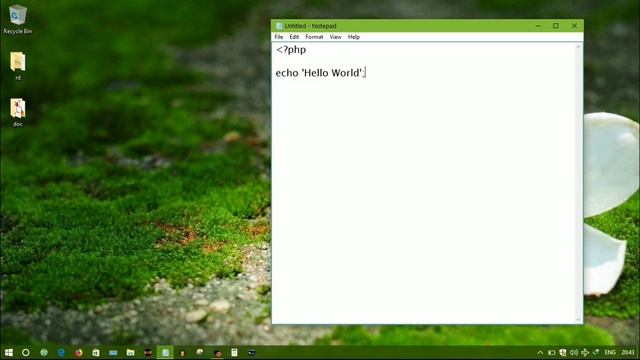Screen dimensions: 640x360
Task: Click the ENG language indicator
Action: pos(610,353)
